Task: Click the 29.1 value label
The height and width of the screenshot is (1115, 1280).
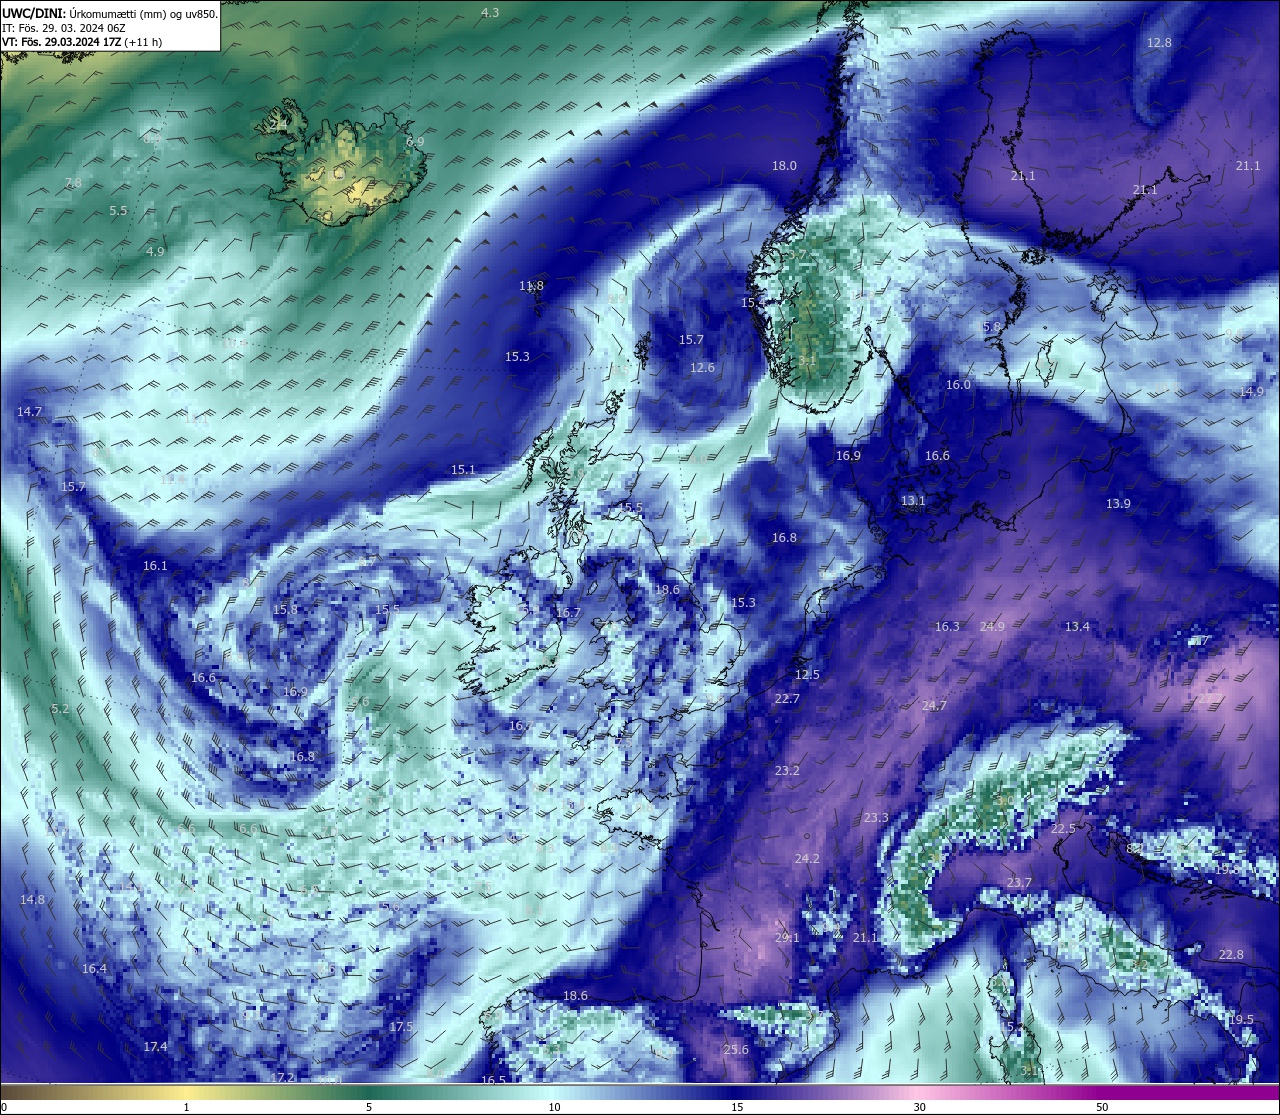Action: click(x=787, y=938)
